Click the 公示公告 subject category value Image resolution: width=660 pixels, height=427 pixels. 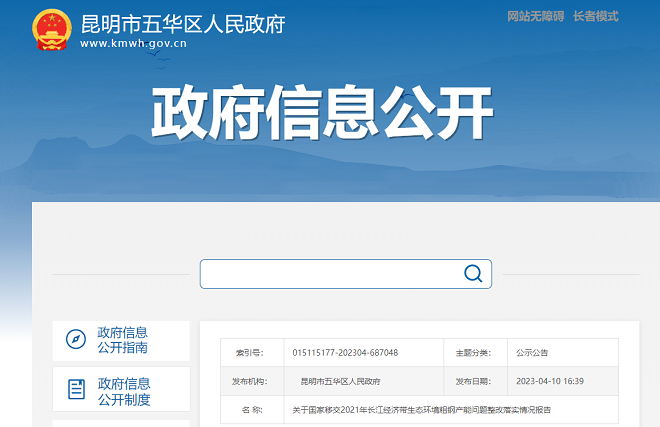tap(532, 353)
